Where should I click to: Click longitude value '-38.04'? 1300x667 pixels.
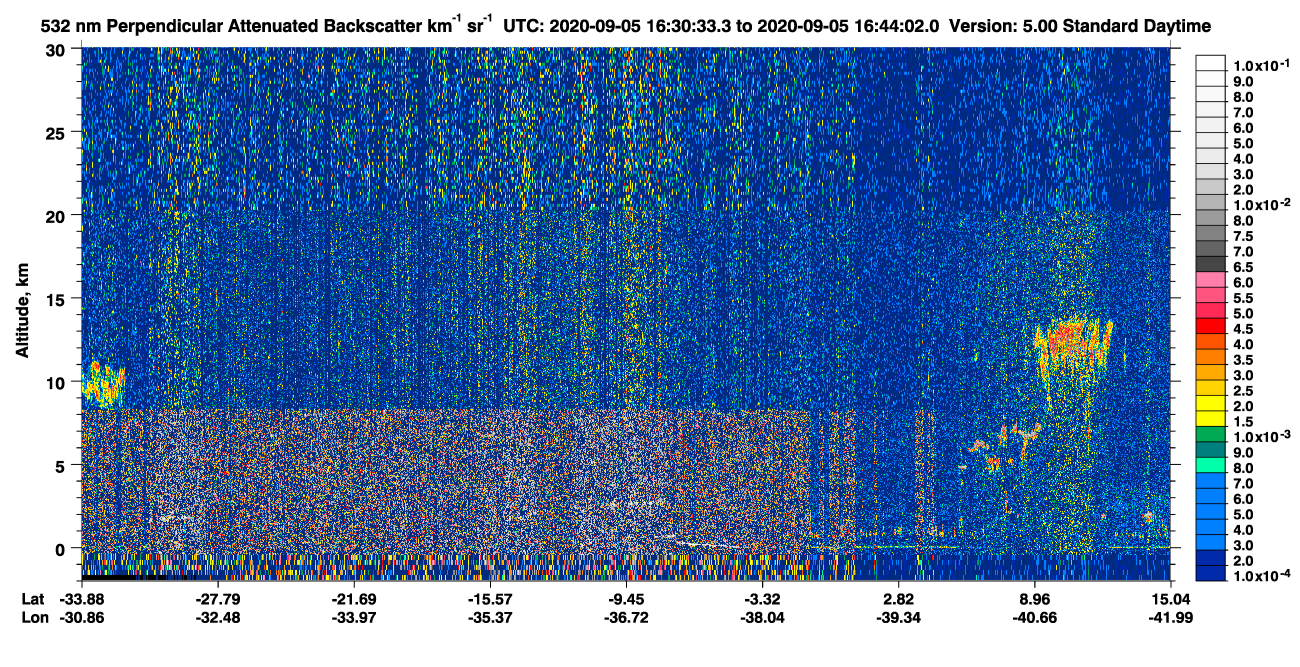[762, 617]
